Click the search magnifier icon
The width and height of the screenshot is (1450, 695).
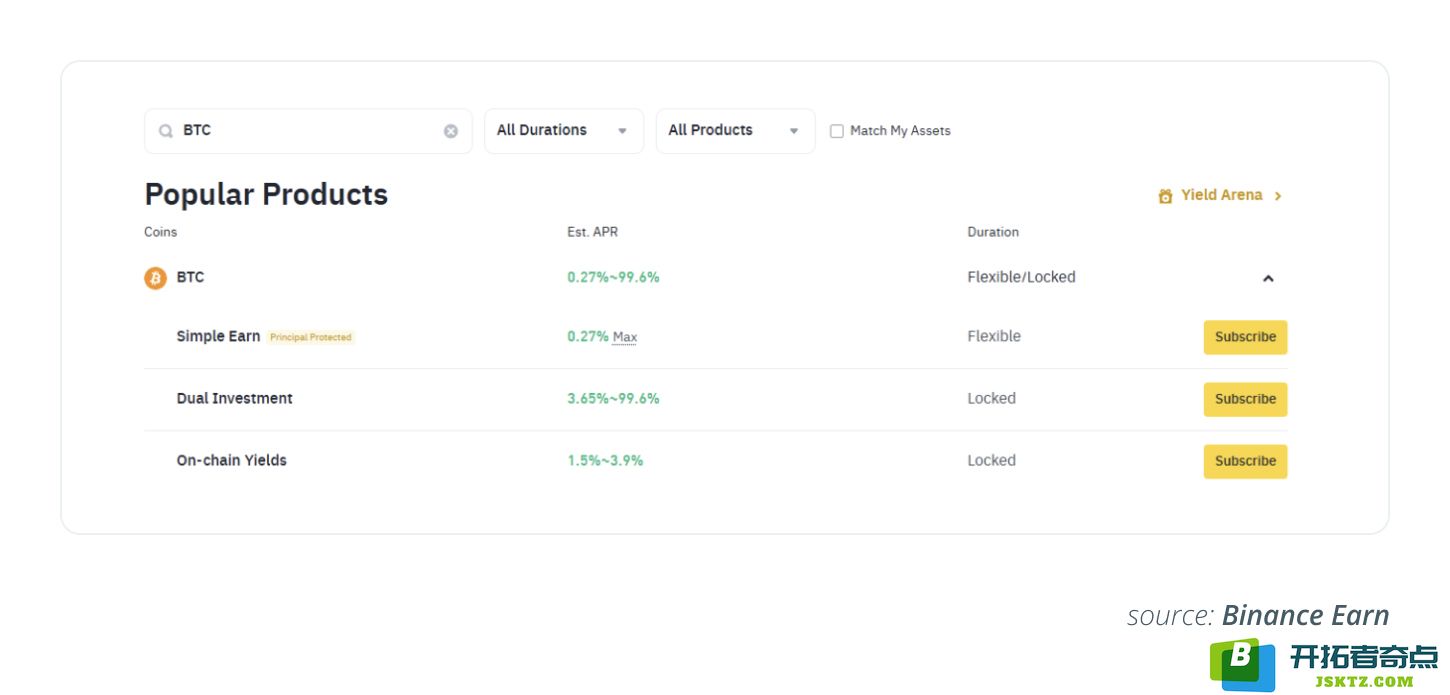click(x=166, y=131)
